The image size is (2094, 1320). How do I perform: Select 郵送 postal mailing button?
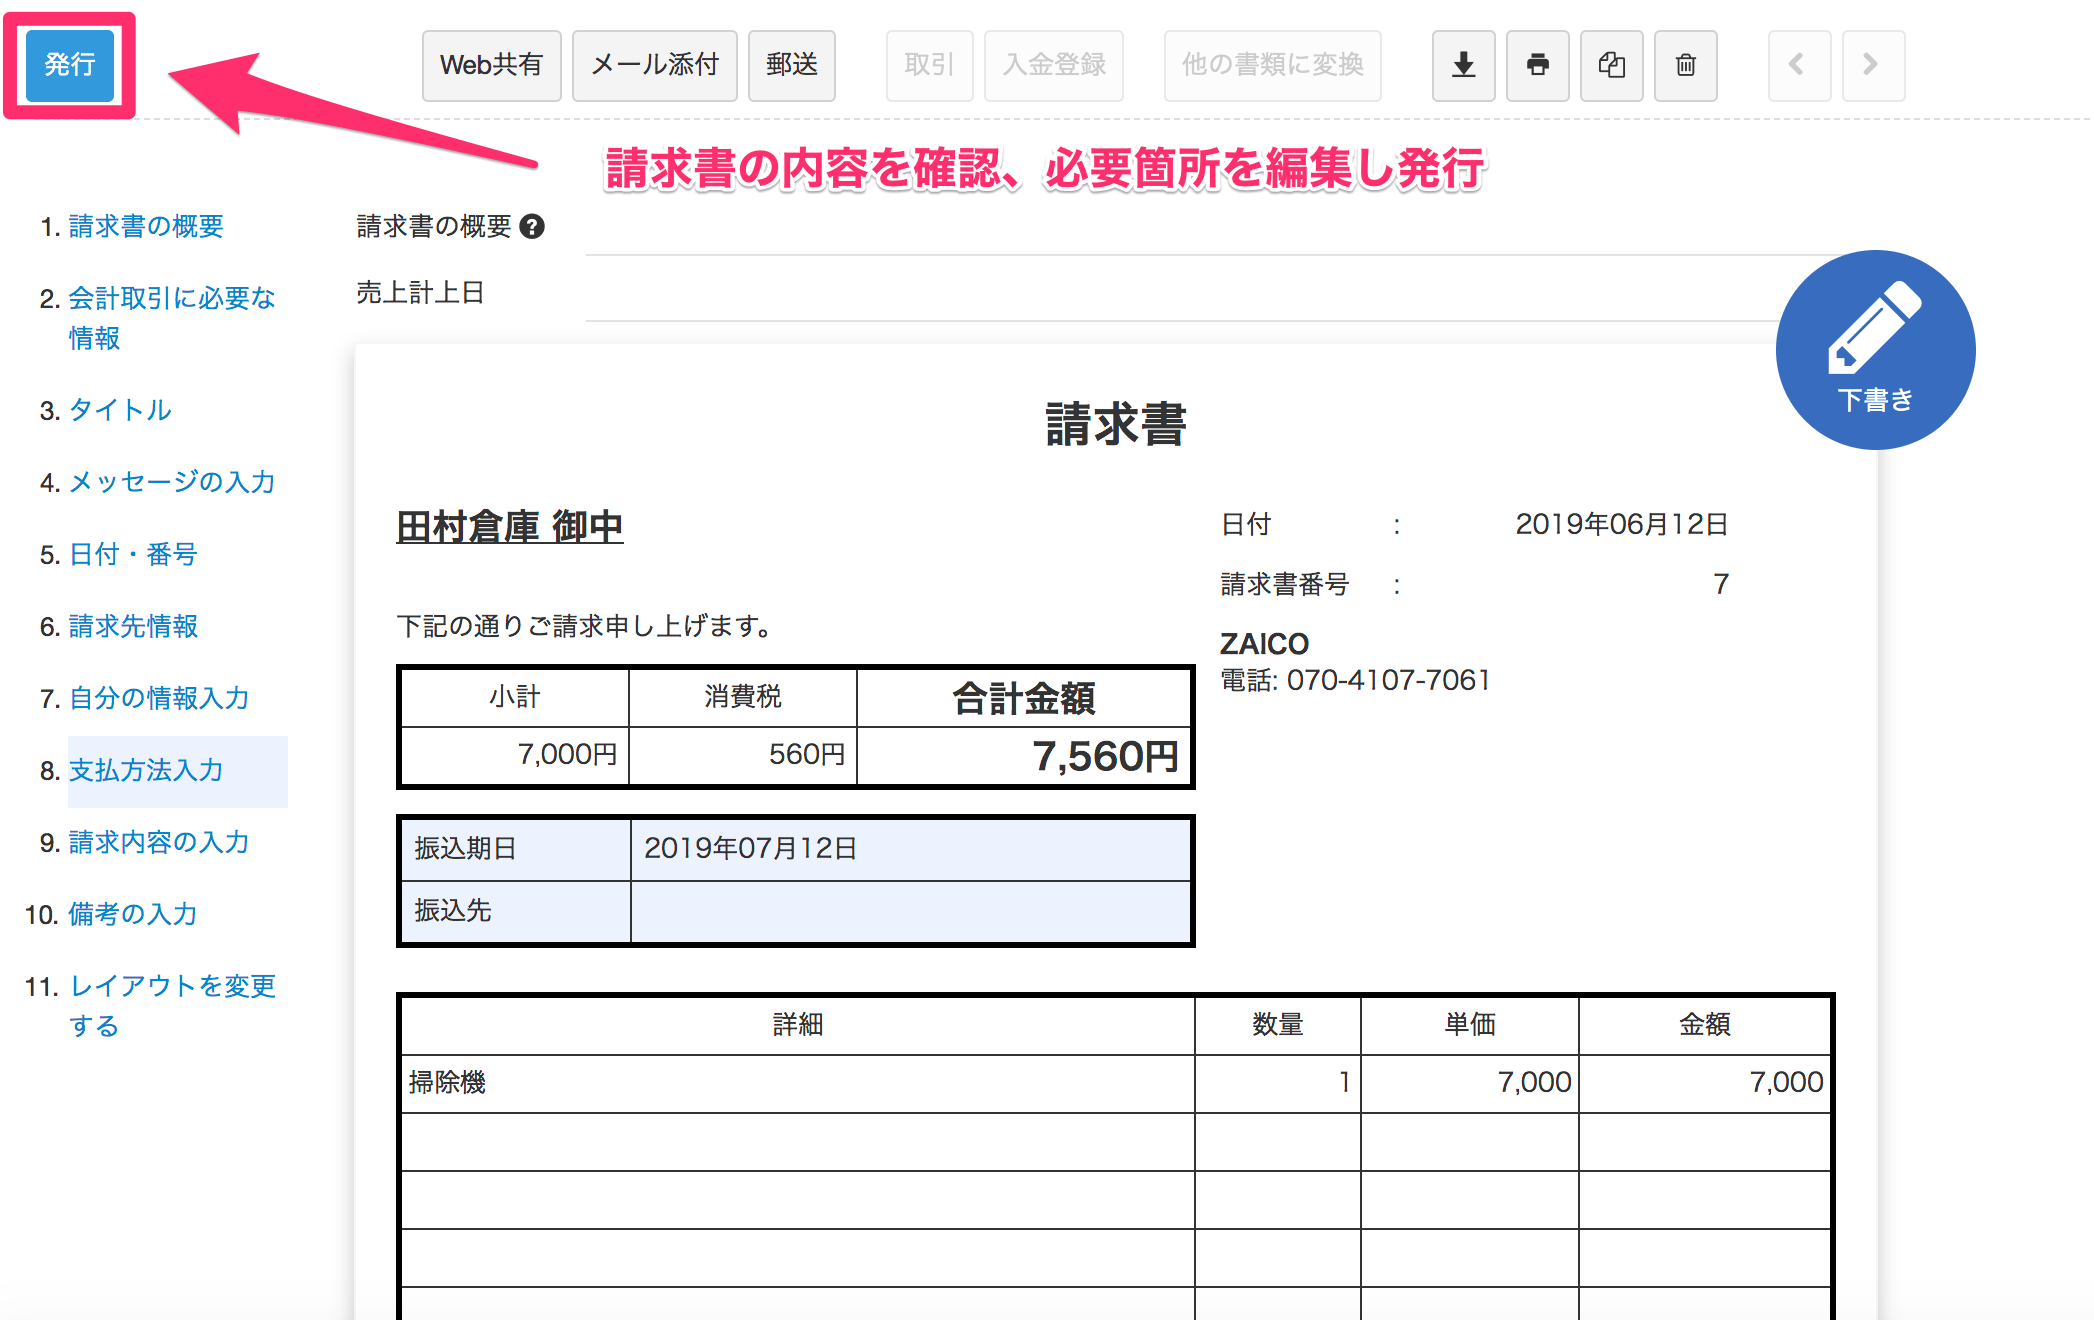pos(791,65)
